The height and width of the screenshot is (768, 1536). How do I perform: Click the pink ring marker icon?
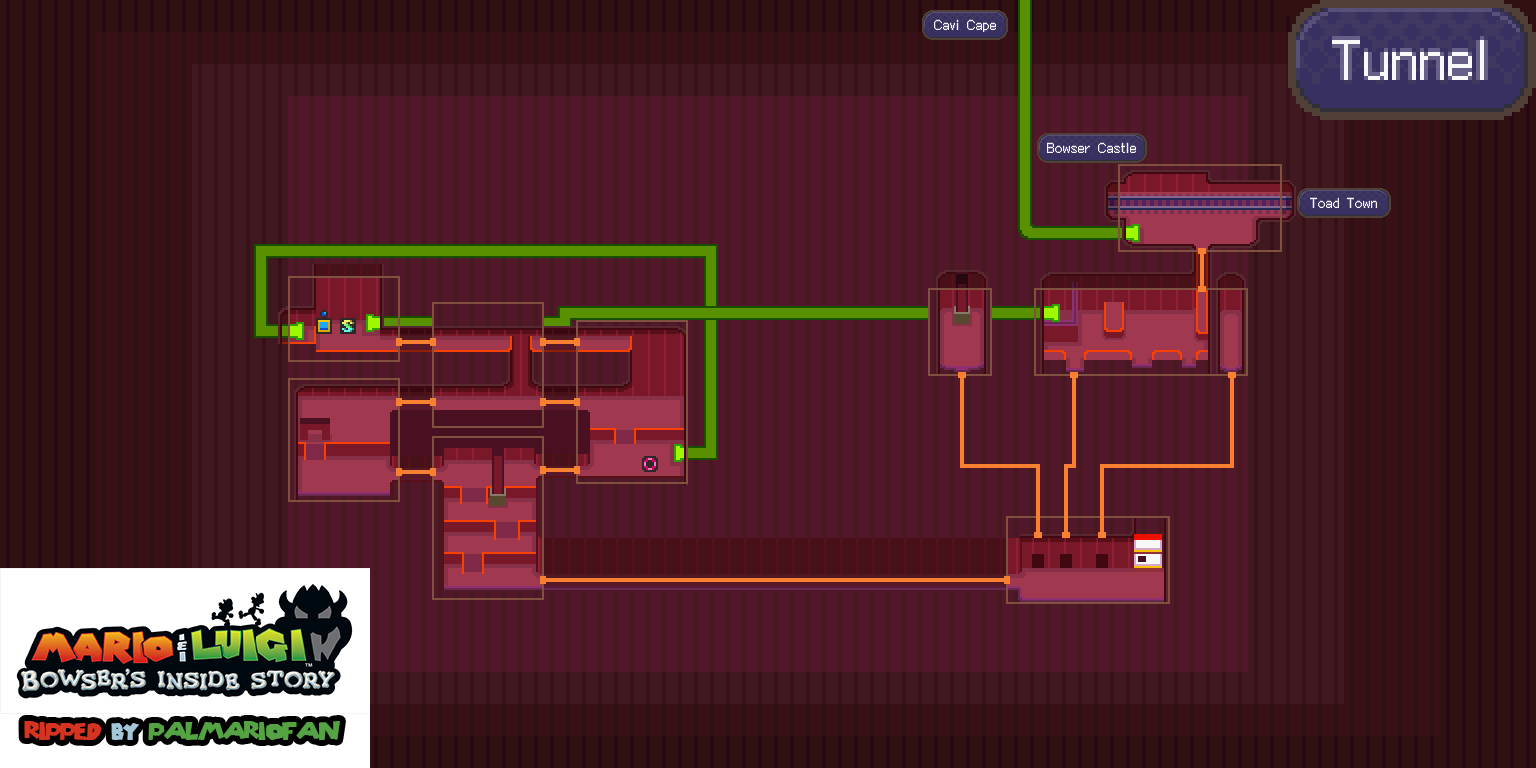pyautogui.click(x=650, y=463)
